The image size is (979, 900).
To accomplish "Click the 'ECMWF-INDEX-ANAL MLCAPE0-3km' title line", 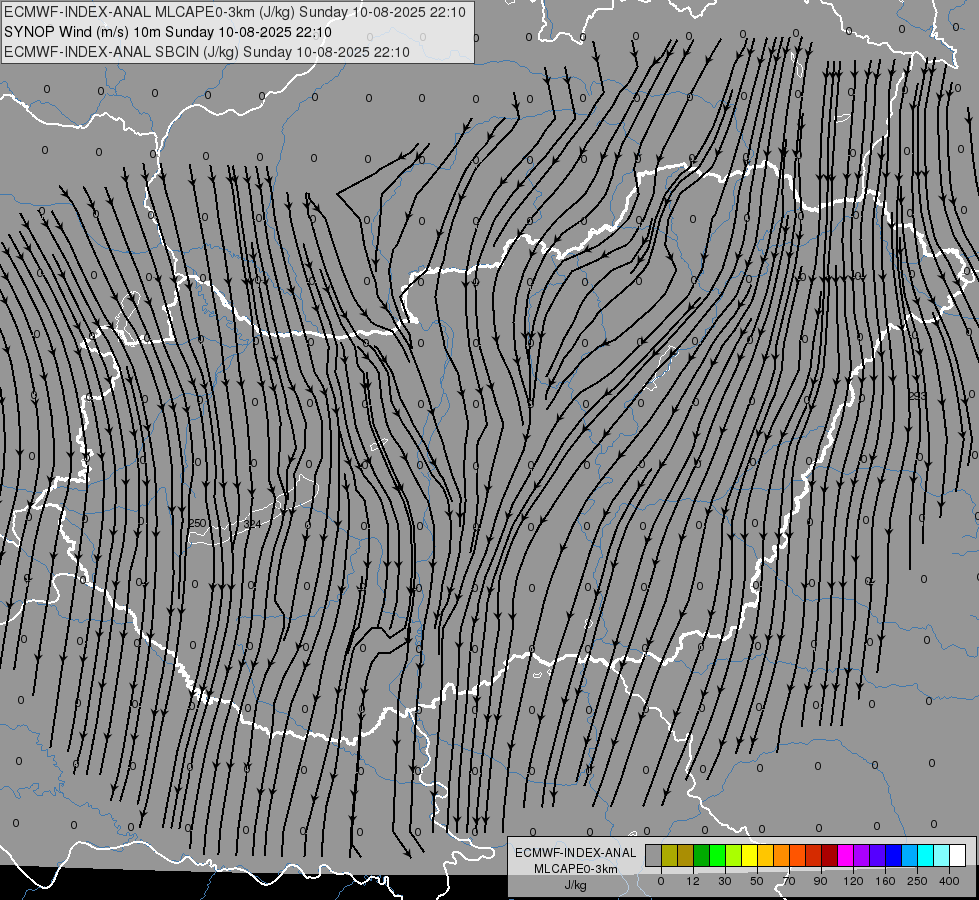I will click(235, 12).
